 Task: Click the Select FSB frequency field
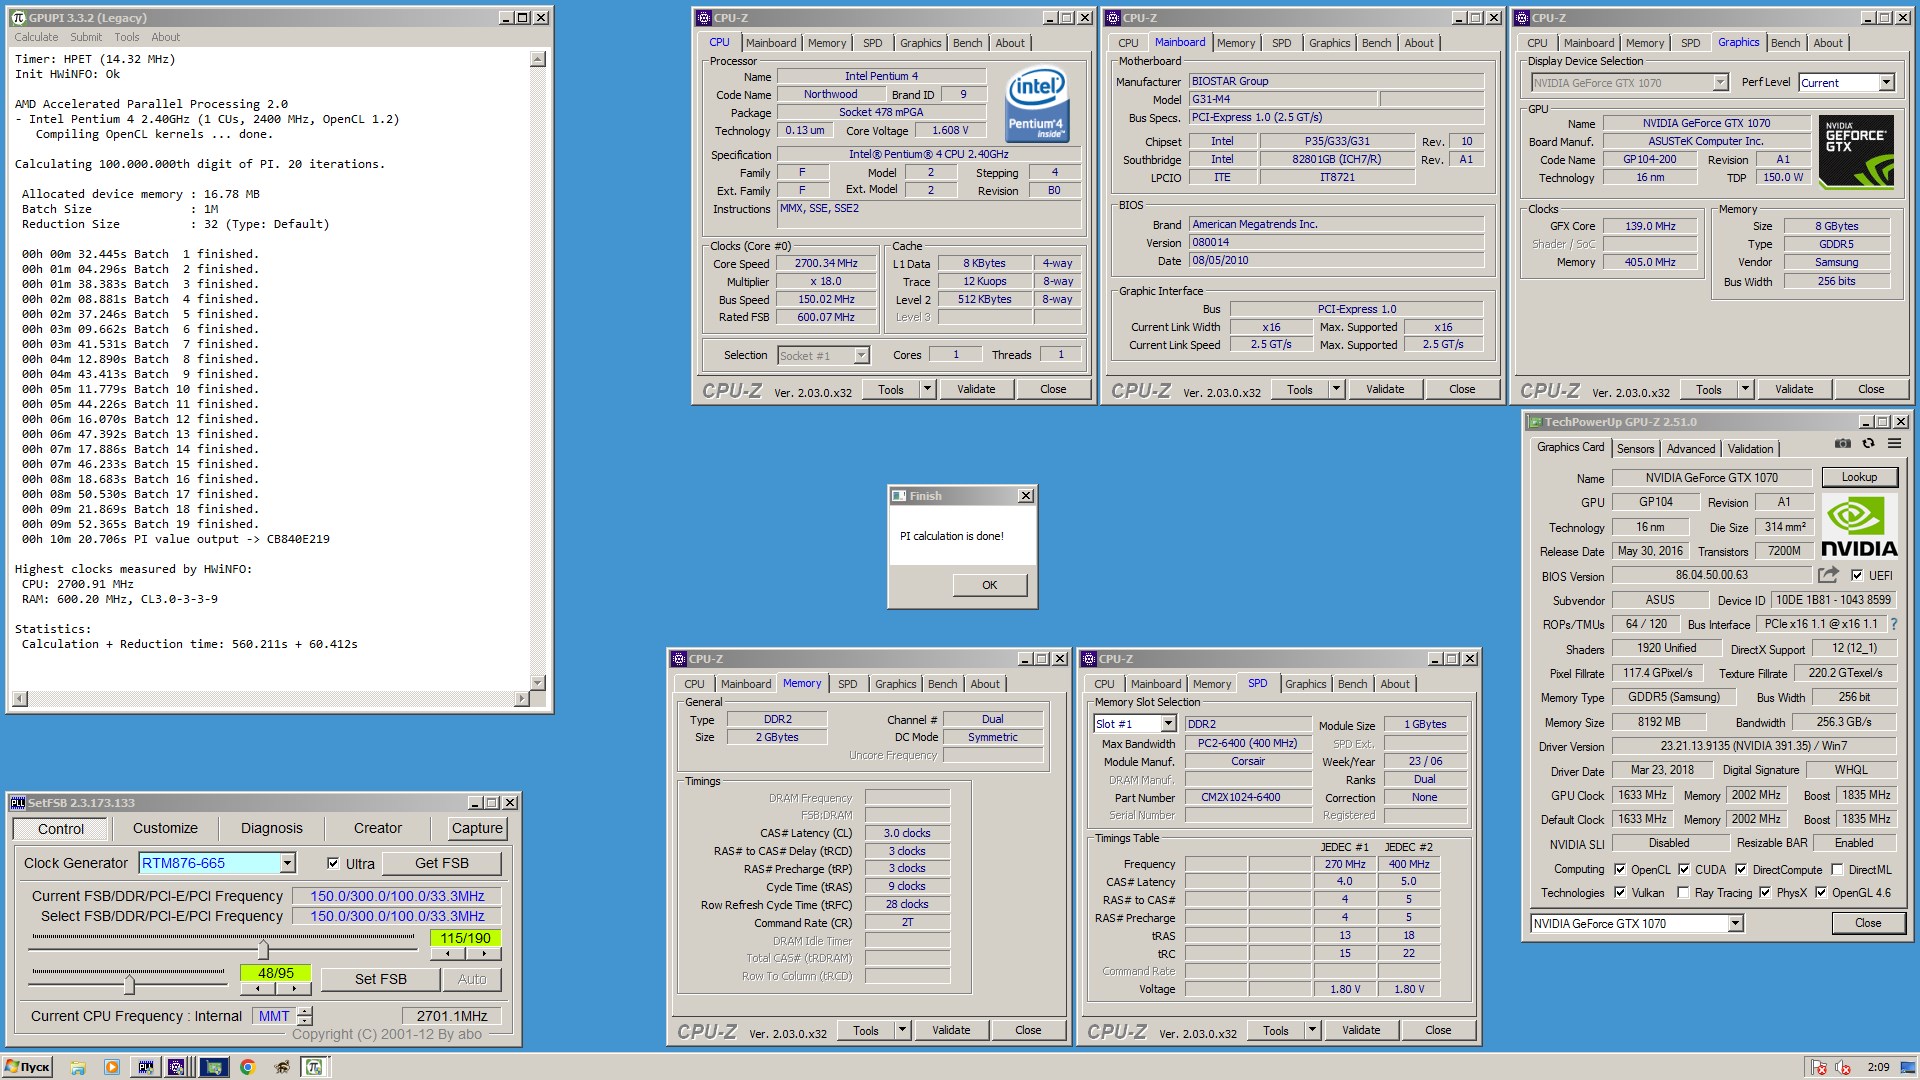click(x=397, y=916)
